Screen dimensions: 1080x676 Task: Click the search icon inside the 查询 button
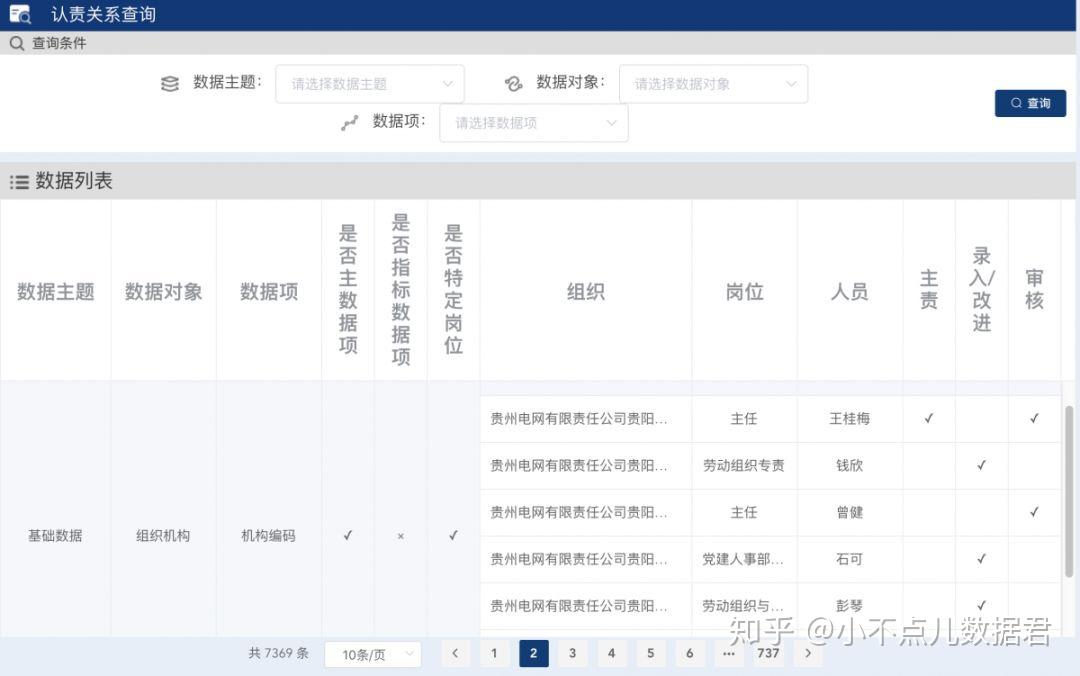click(1014, 103)
